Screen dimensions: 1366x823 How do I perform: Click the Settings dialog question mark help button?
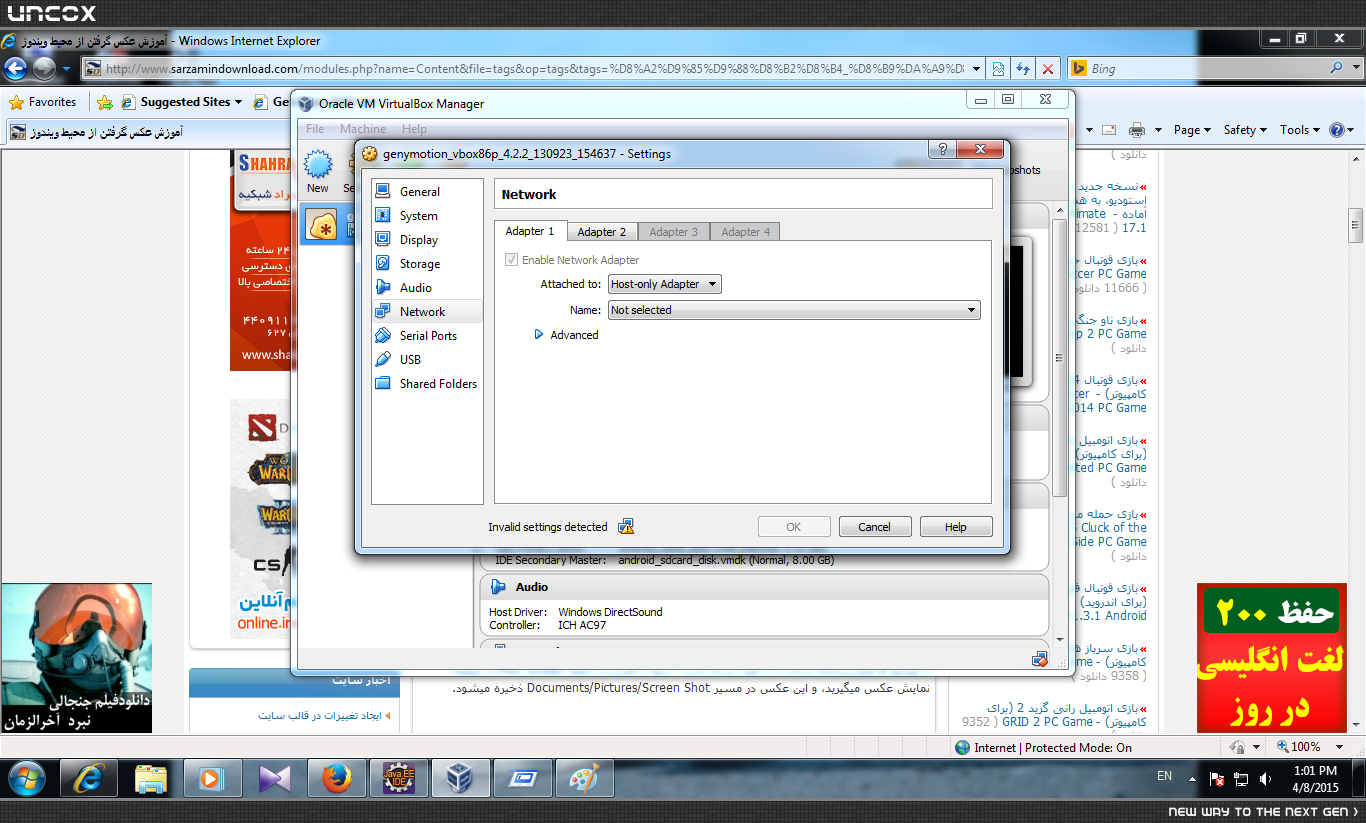(941, 149)
